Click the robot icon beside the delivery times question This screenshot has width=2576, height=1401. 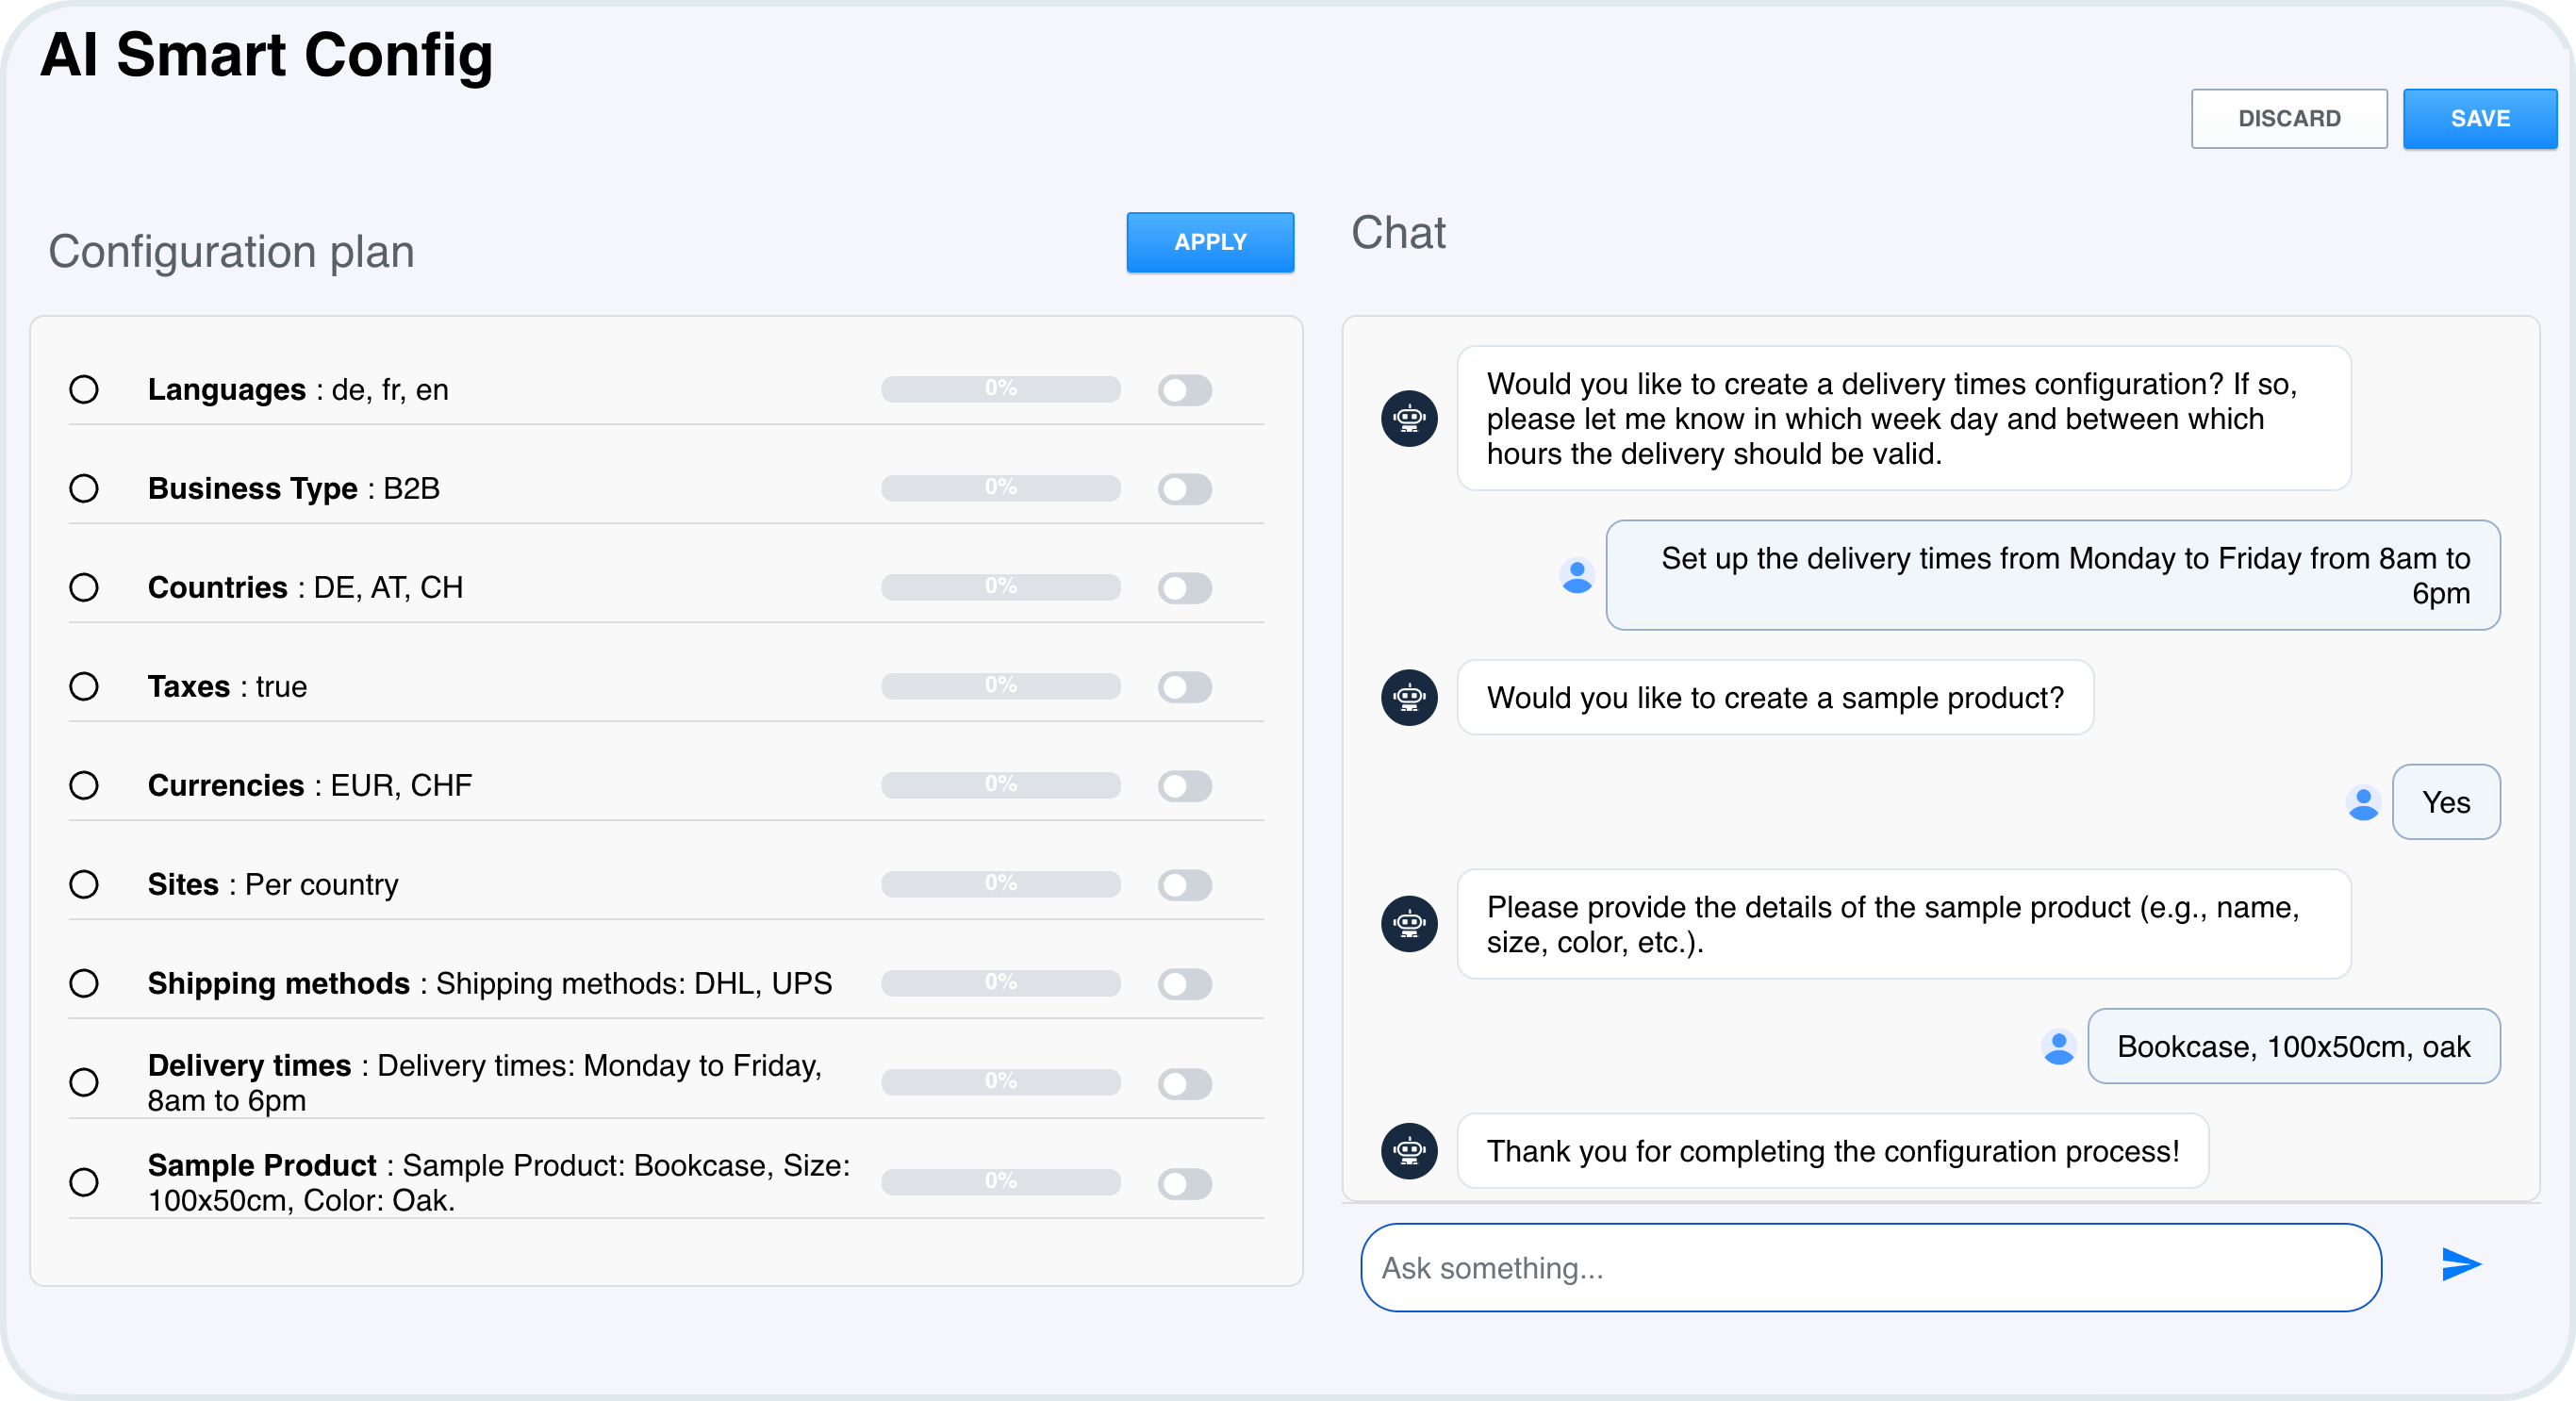point(1408,418)
